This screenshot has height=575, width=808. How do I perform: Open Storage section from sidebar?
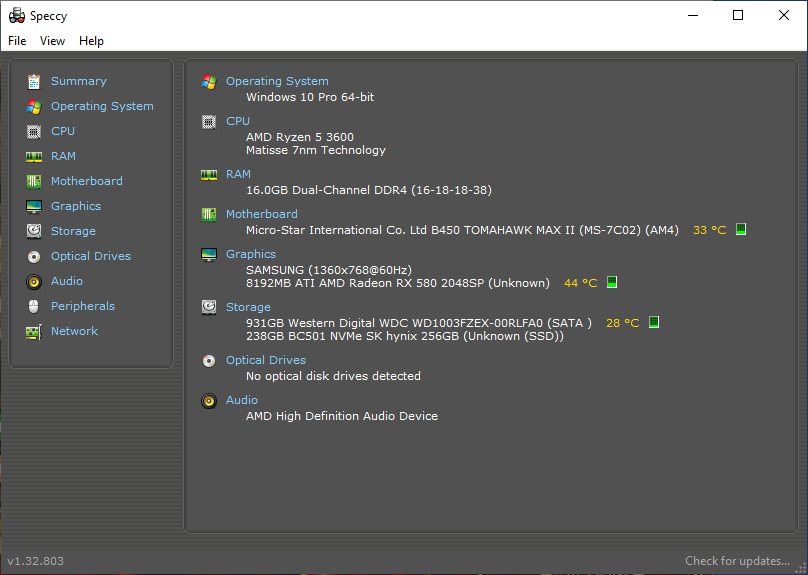(73, 231)
